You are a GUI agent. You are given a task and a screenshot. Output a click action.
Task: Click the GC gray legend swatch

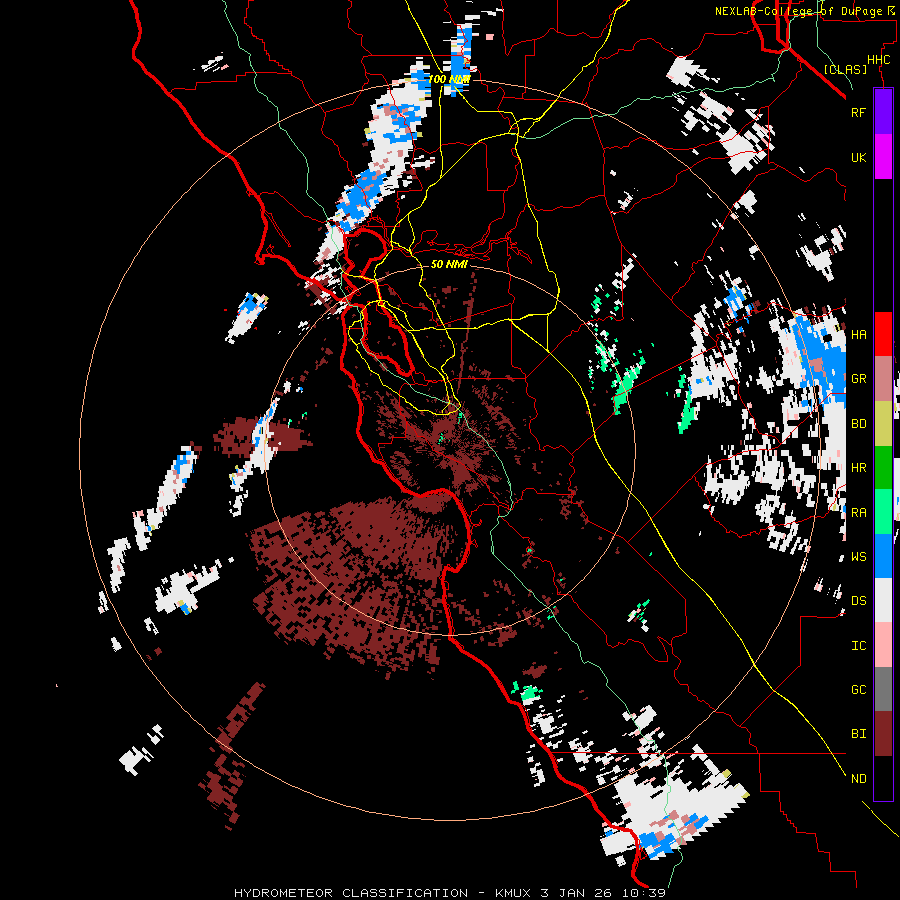click(883, 689)
